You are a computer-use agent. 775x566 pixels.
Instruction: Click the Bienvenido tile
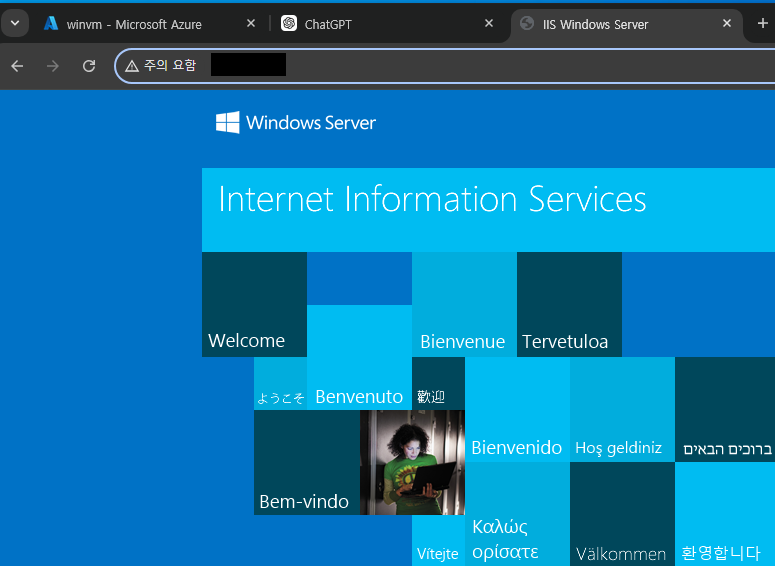point(517,410)
